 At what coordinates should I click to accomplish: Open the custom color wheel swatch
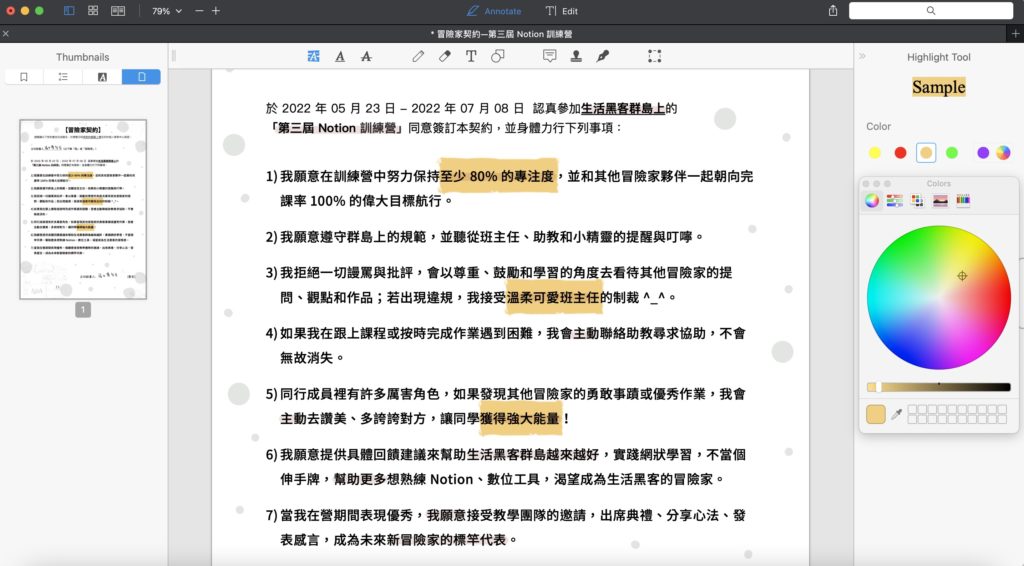tap(1003, 153)
